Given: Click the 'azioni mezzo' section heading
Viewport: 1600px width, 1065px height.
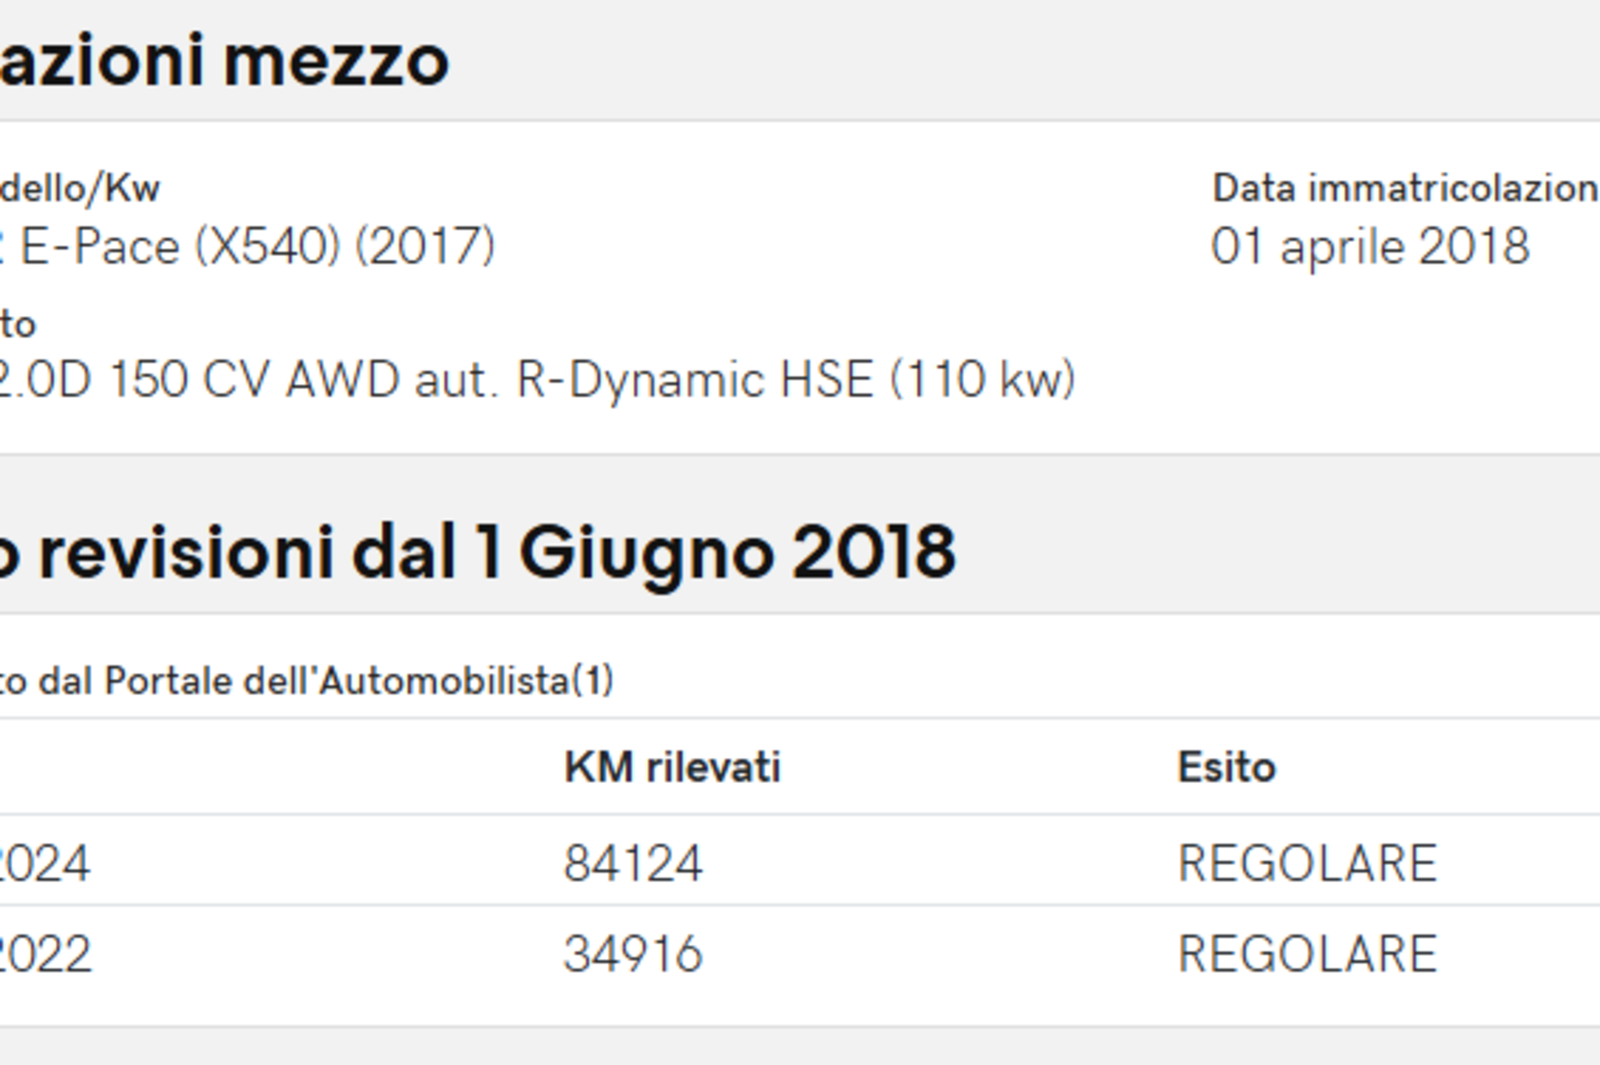Looking at the screenshot, I should click(x=224, y=61).
